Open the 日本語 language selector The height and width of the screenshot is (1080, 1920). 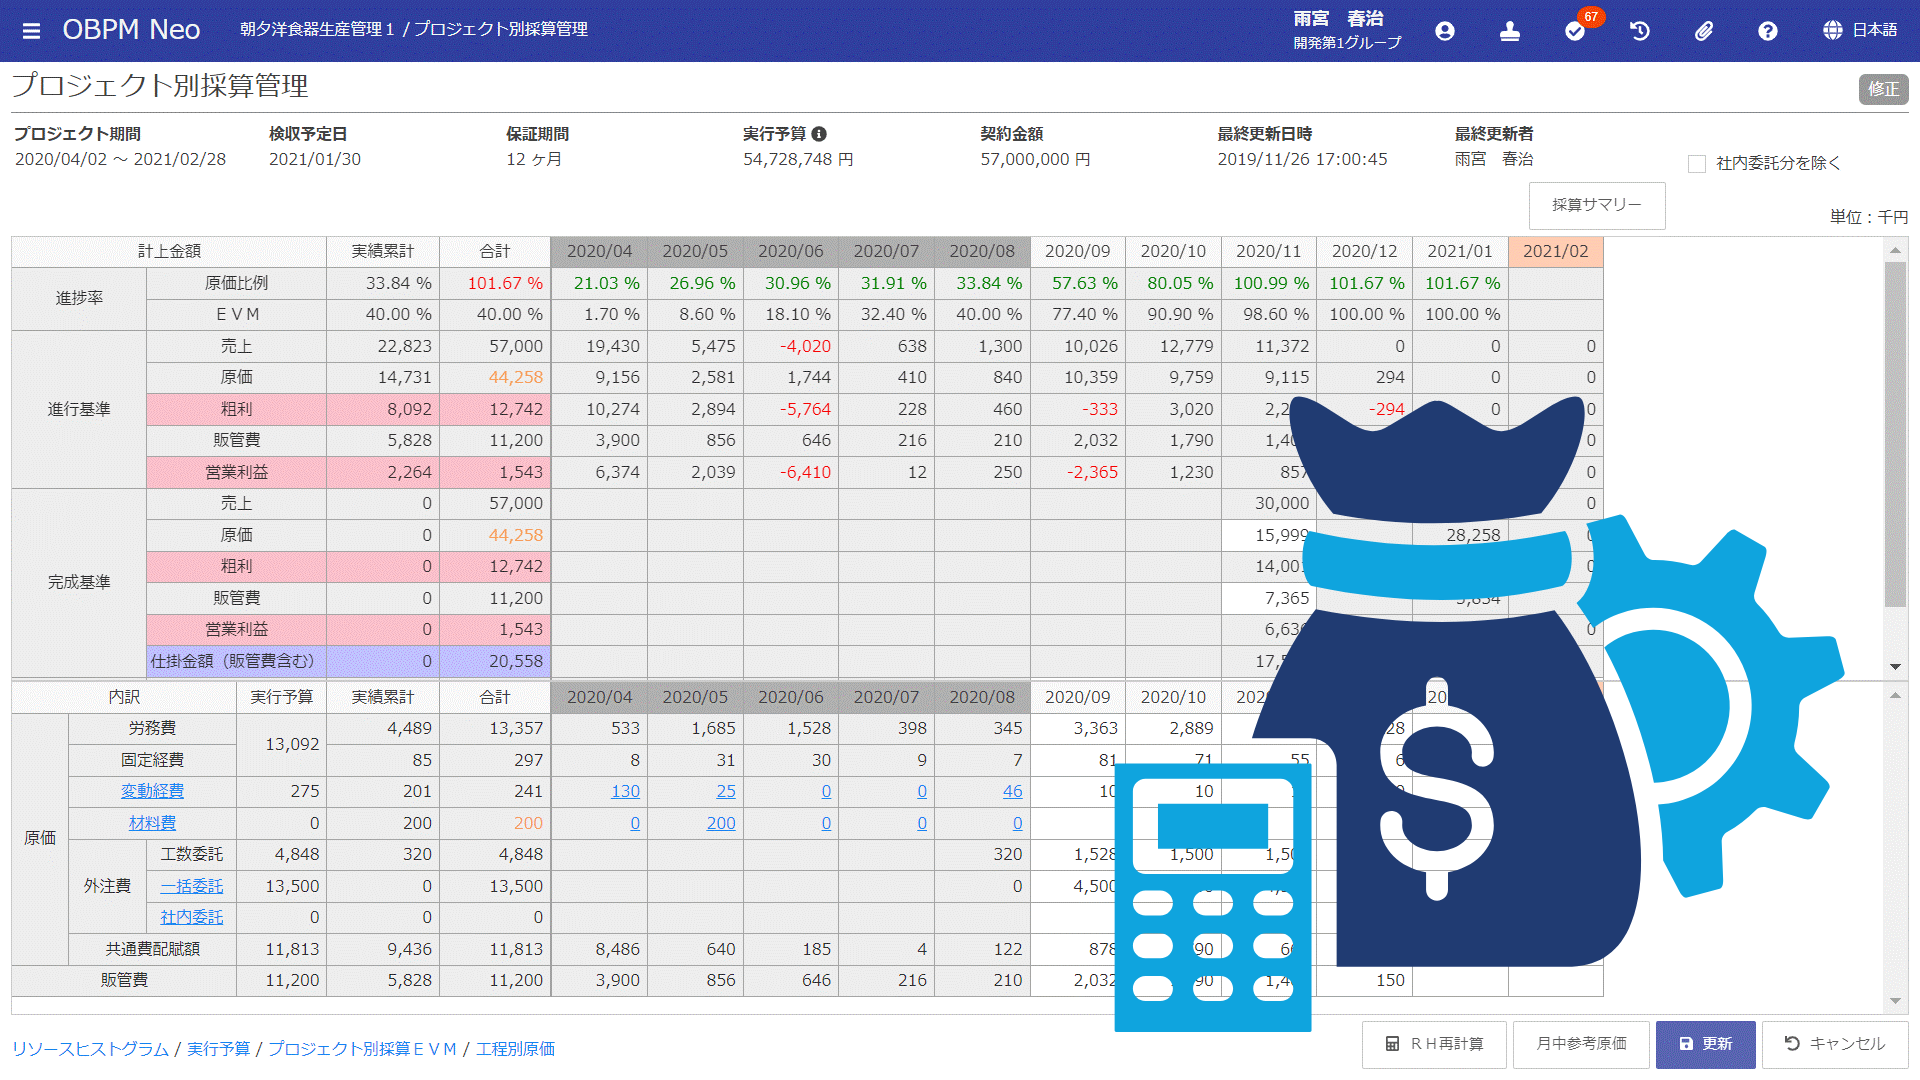[x=1860, y=31]
